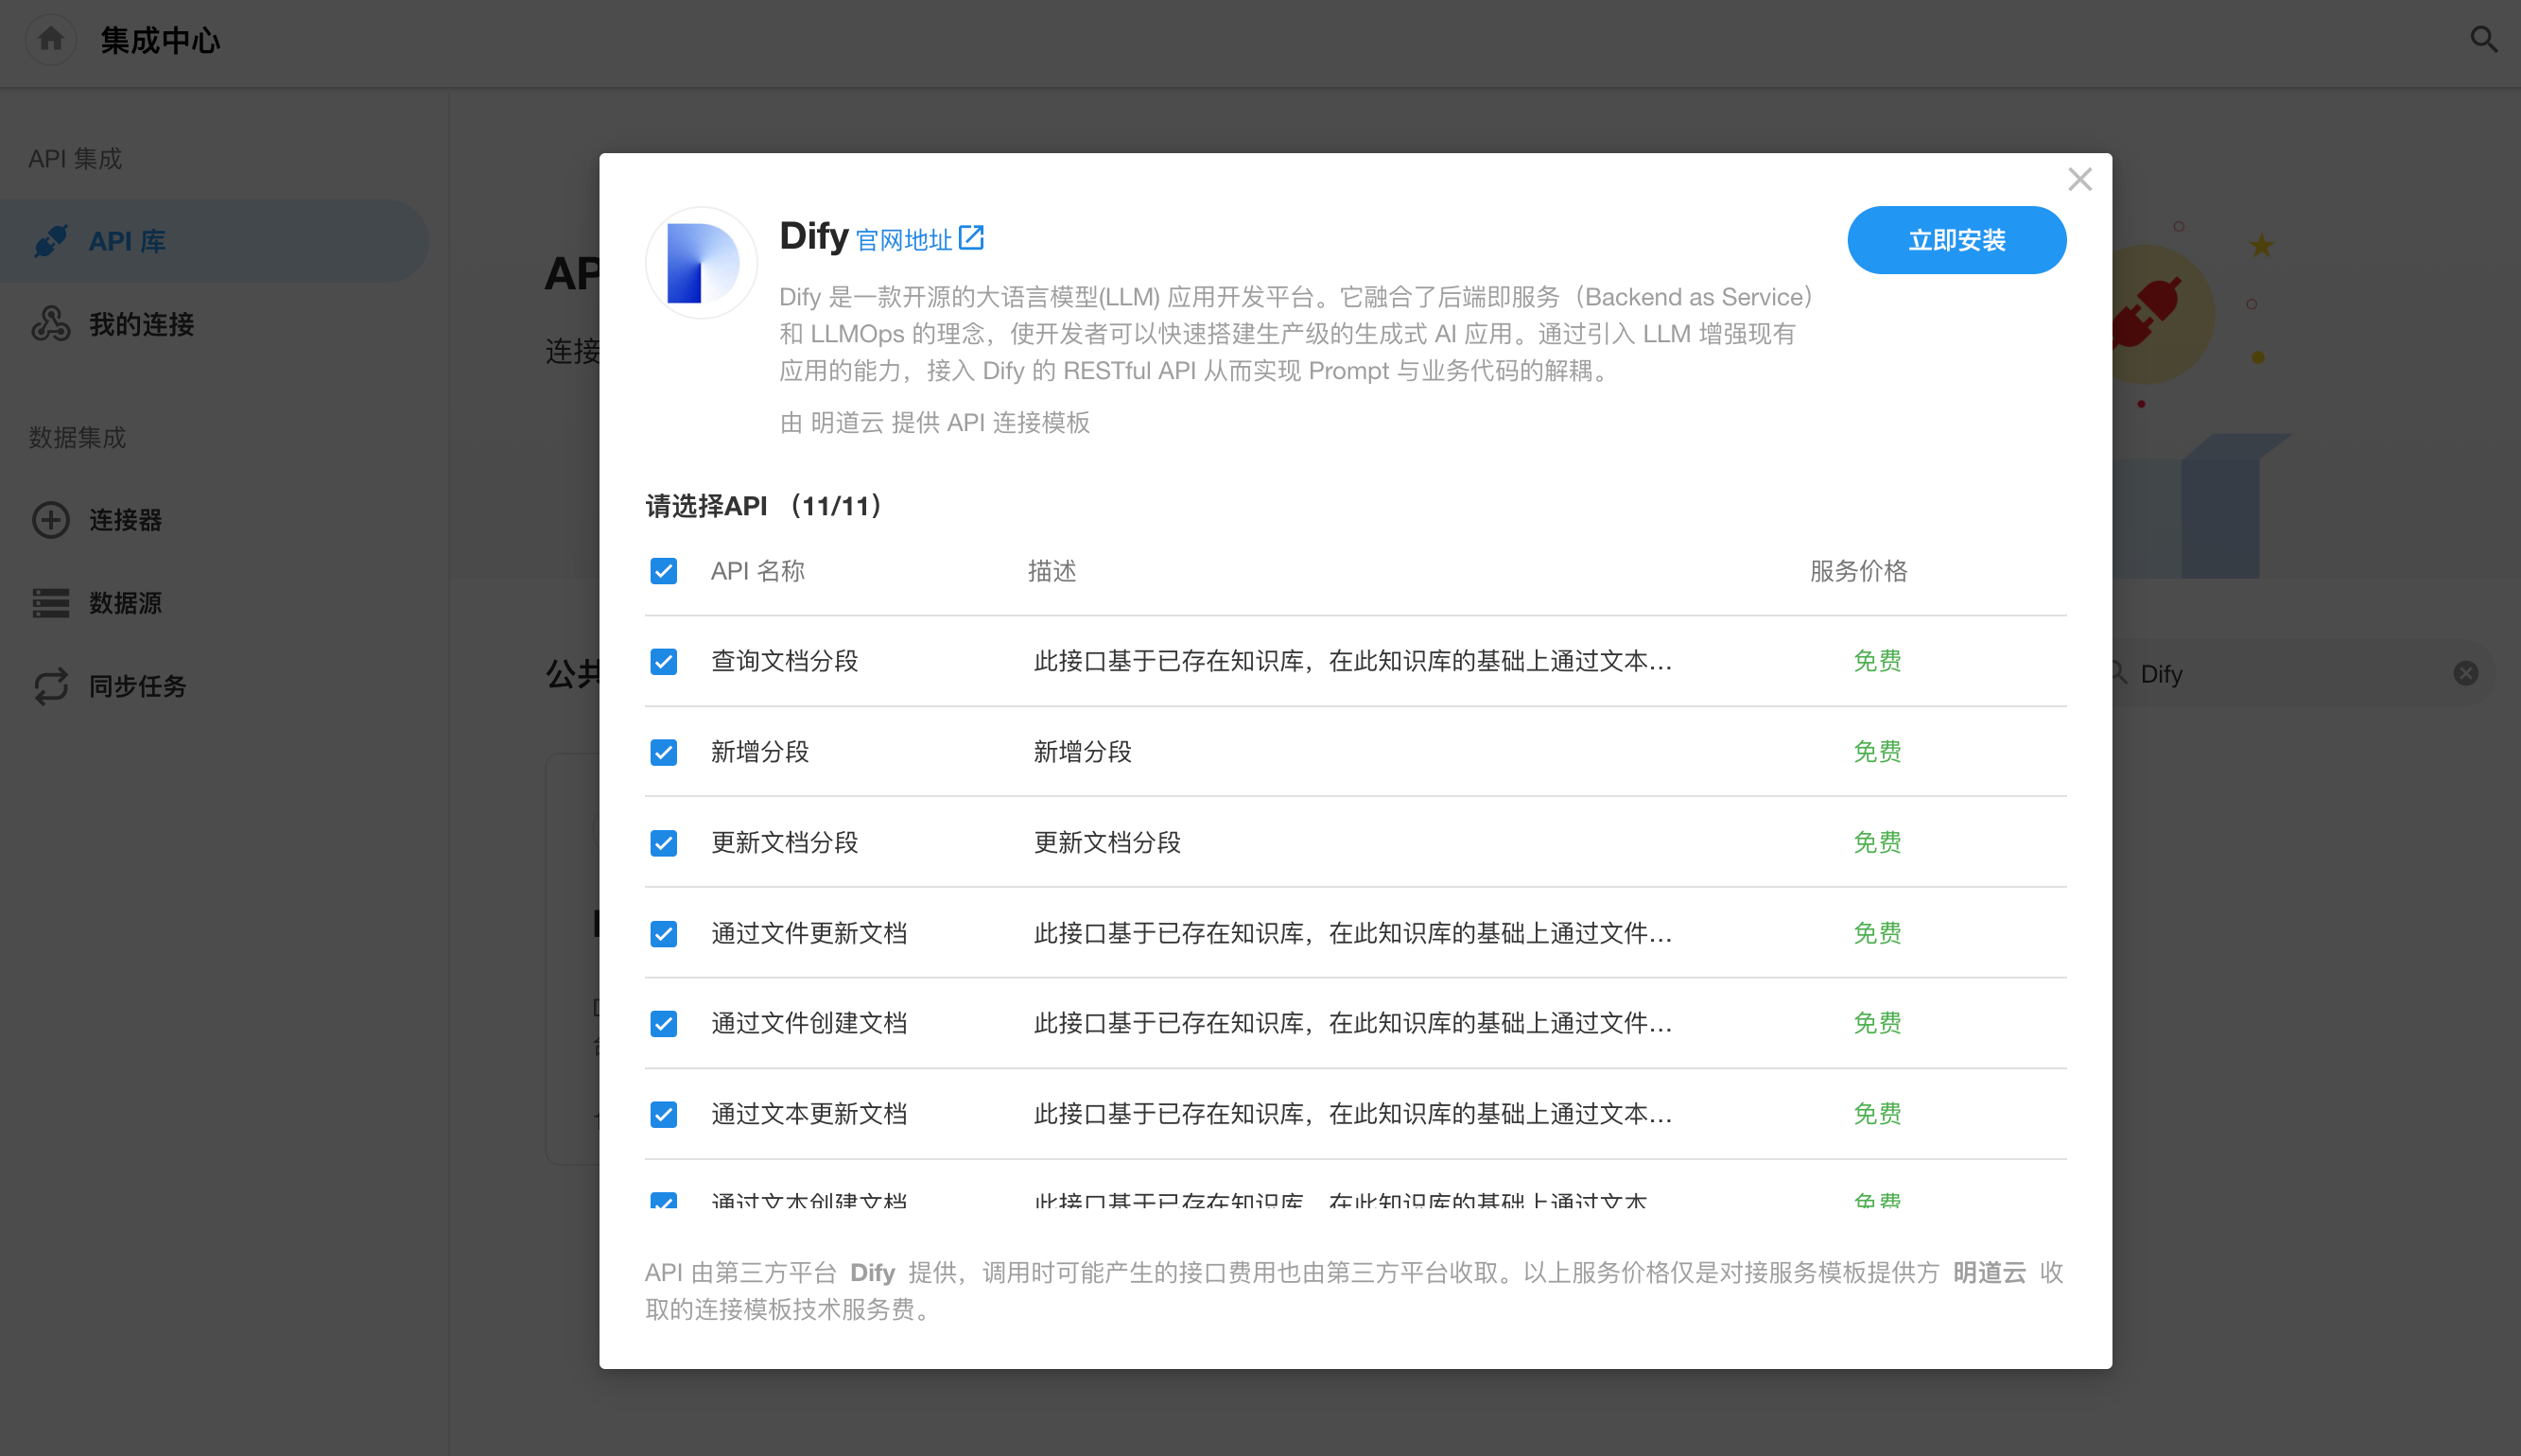Click the 同步任务 sync icon

coord(51,686)
